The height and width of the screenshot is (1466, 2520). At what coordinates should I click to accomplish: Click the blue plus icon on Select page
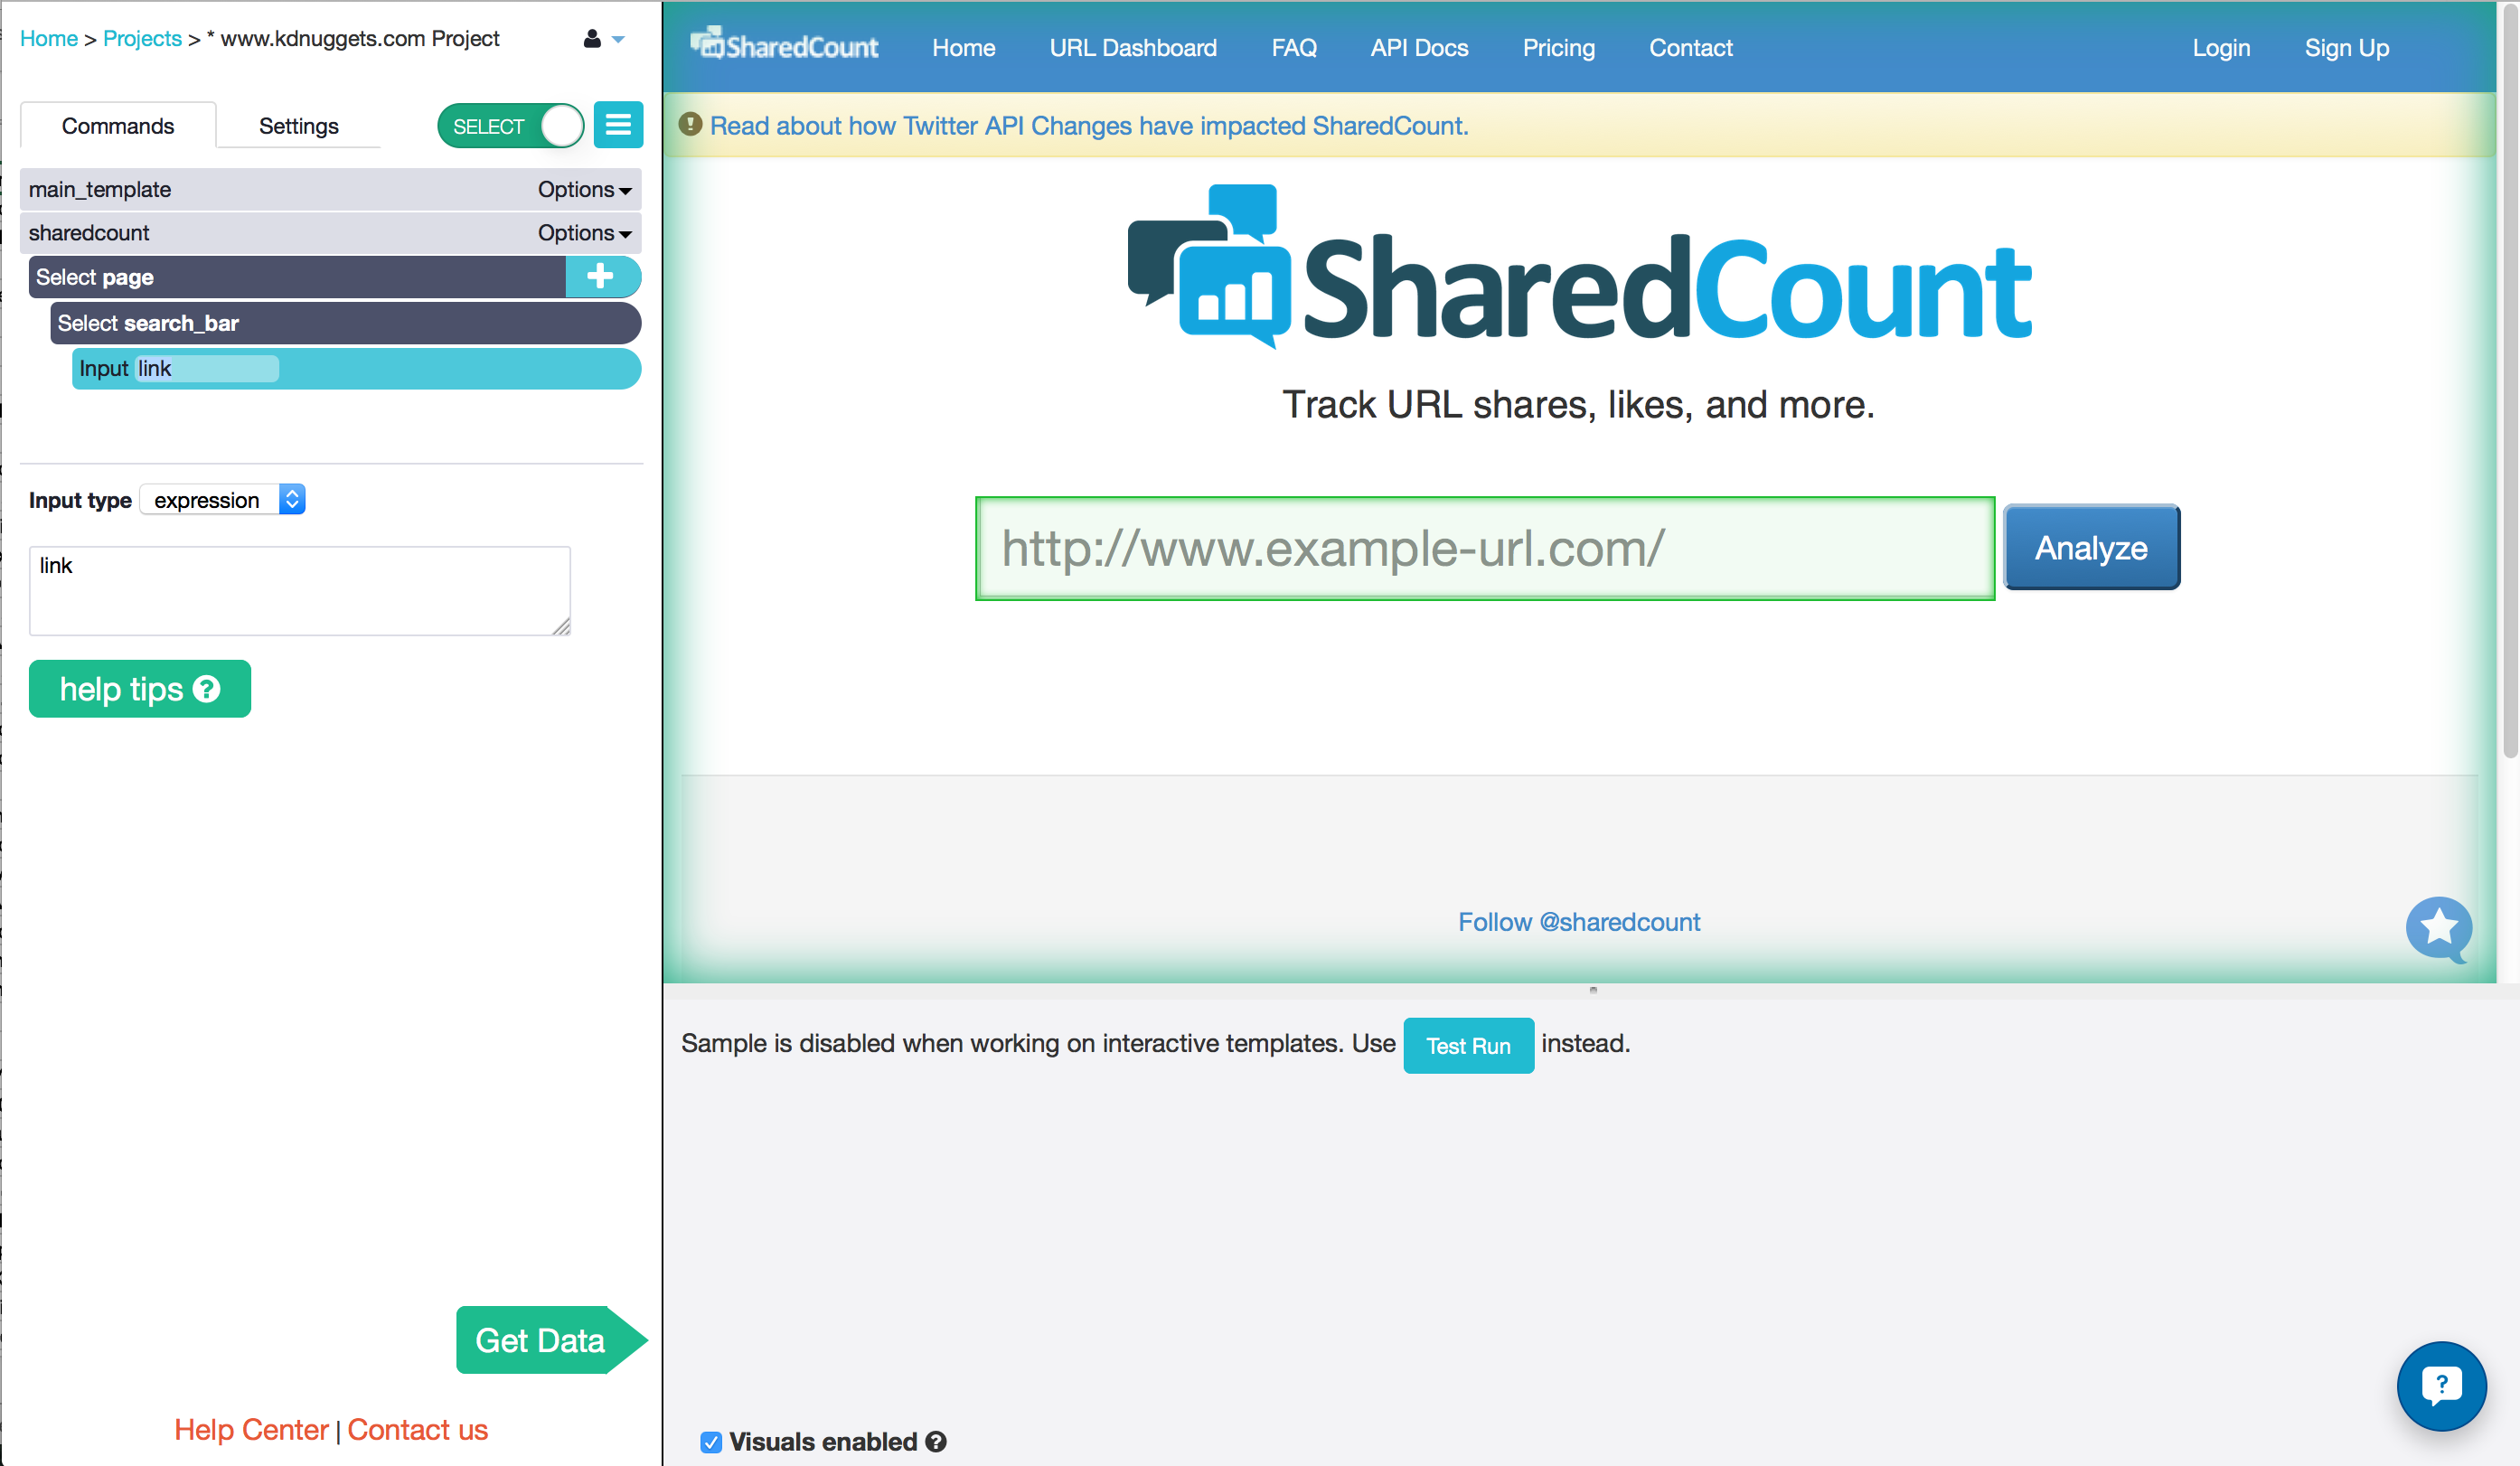pyautogui.click(x=600, y=276)
